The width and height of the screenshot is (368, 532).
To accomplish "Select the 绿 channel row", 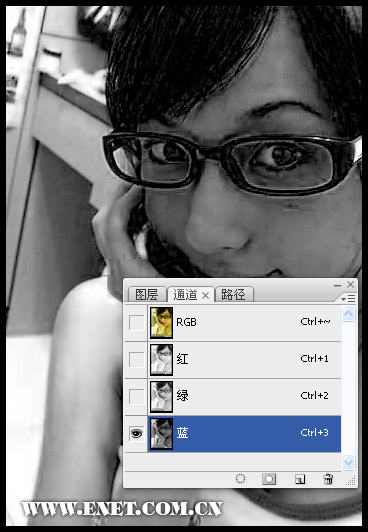I will coord(244,397).
